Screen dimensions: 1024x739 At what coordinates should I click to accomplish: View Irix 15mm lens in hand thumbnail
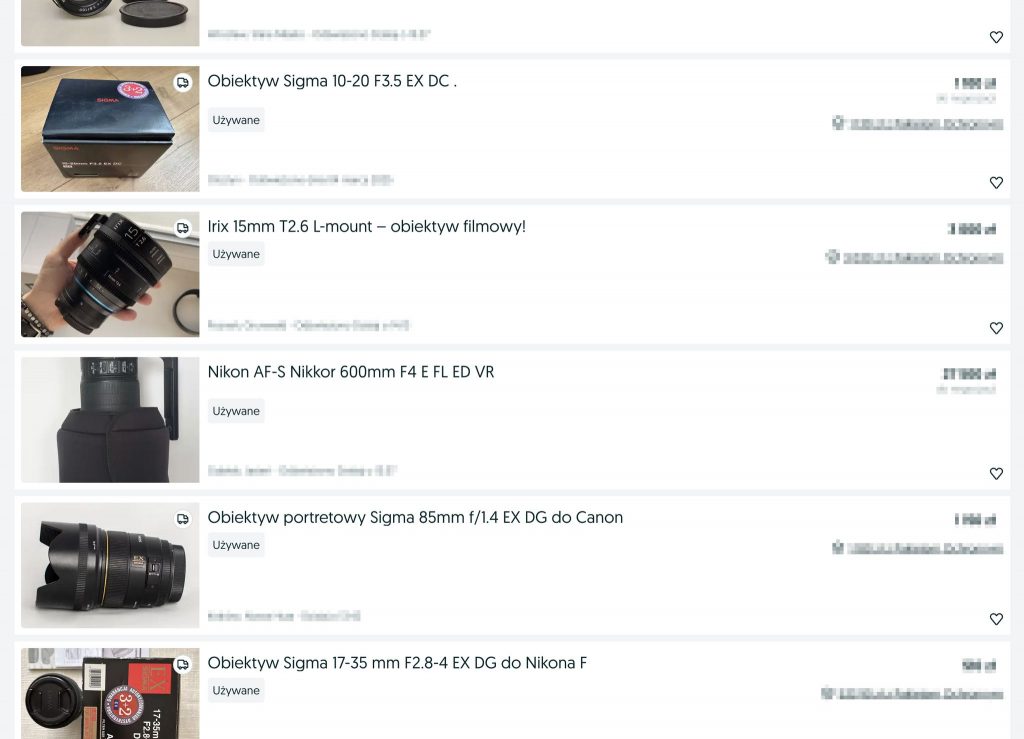110,274
